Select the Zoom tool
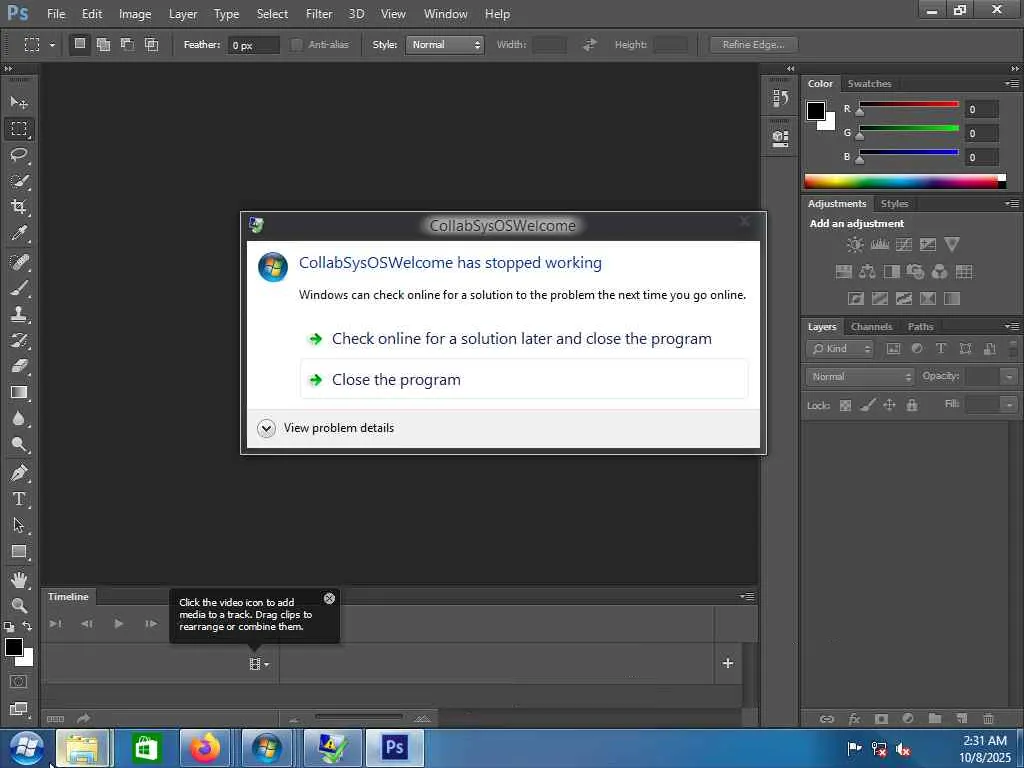Screen dimensions: 1024x768 [19, 606]
